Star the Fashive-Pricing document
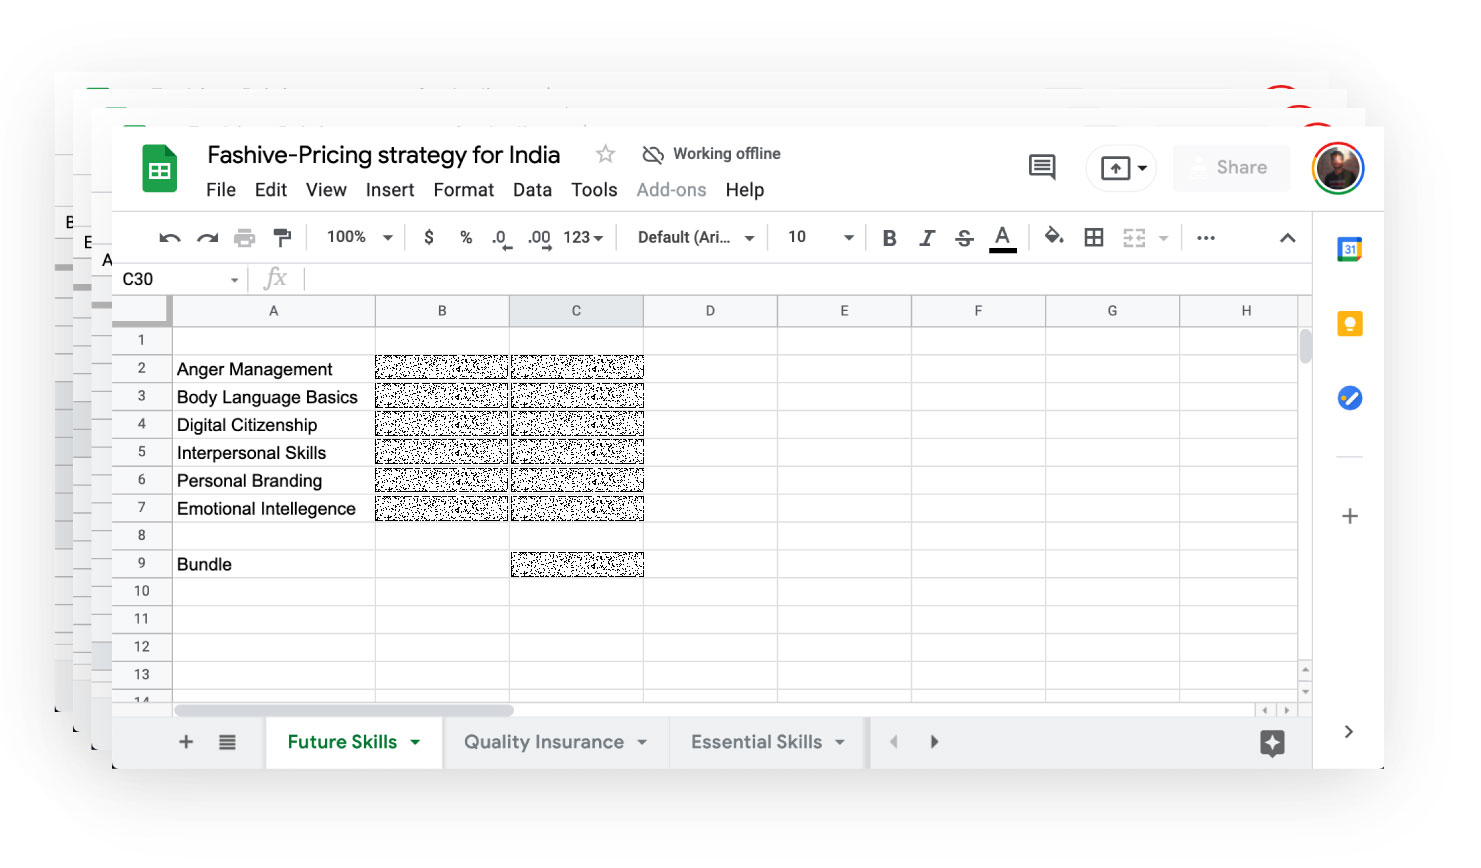 pyautogui.click(x=605, y=154)
